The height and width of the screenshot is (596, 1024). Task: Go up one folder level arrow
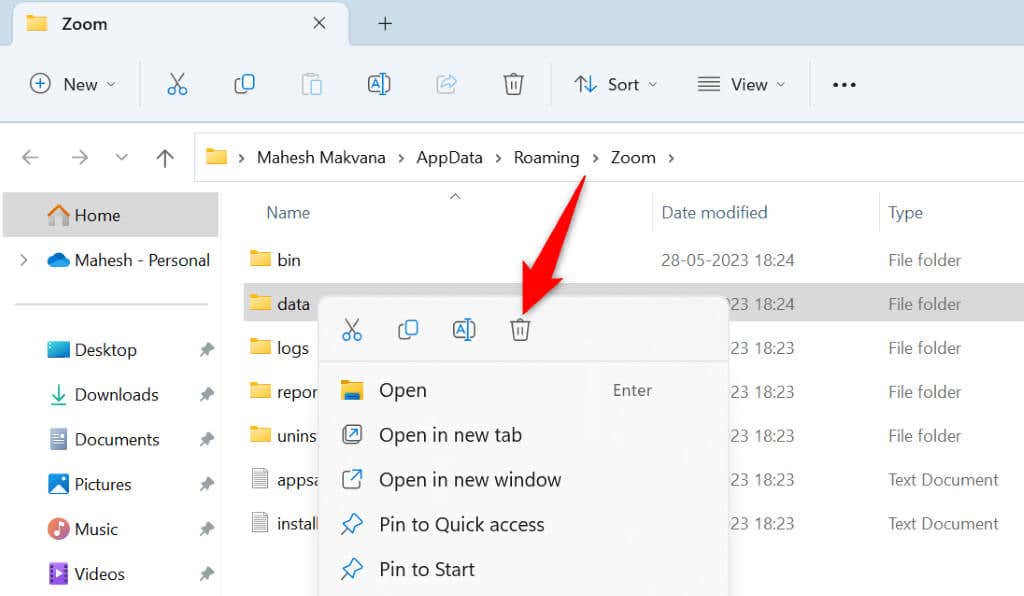pyautogui.click(x=165, y=157)
